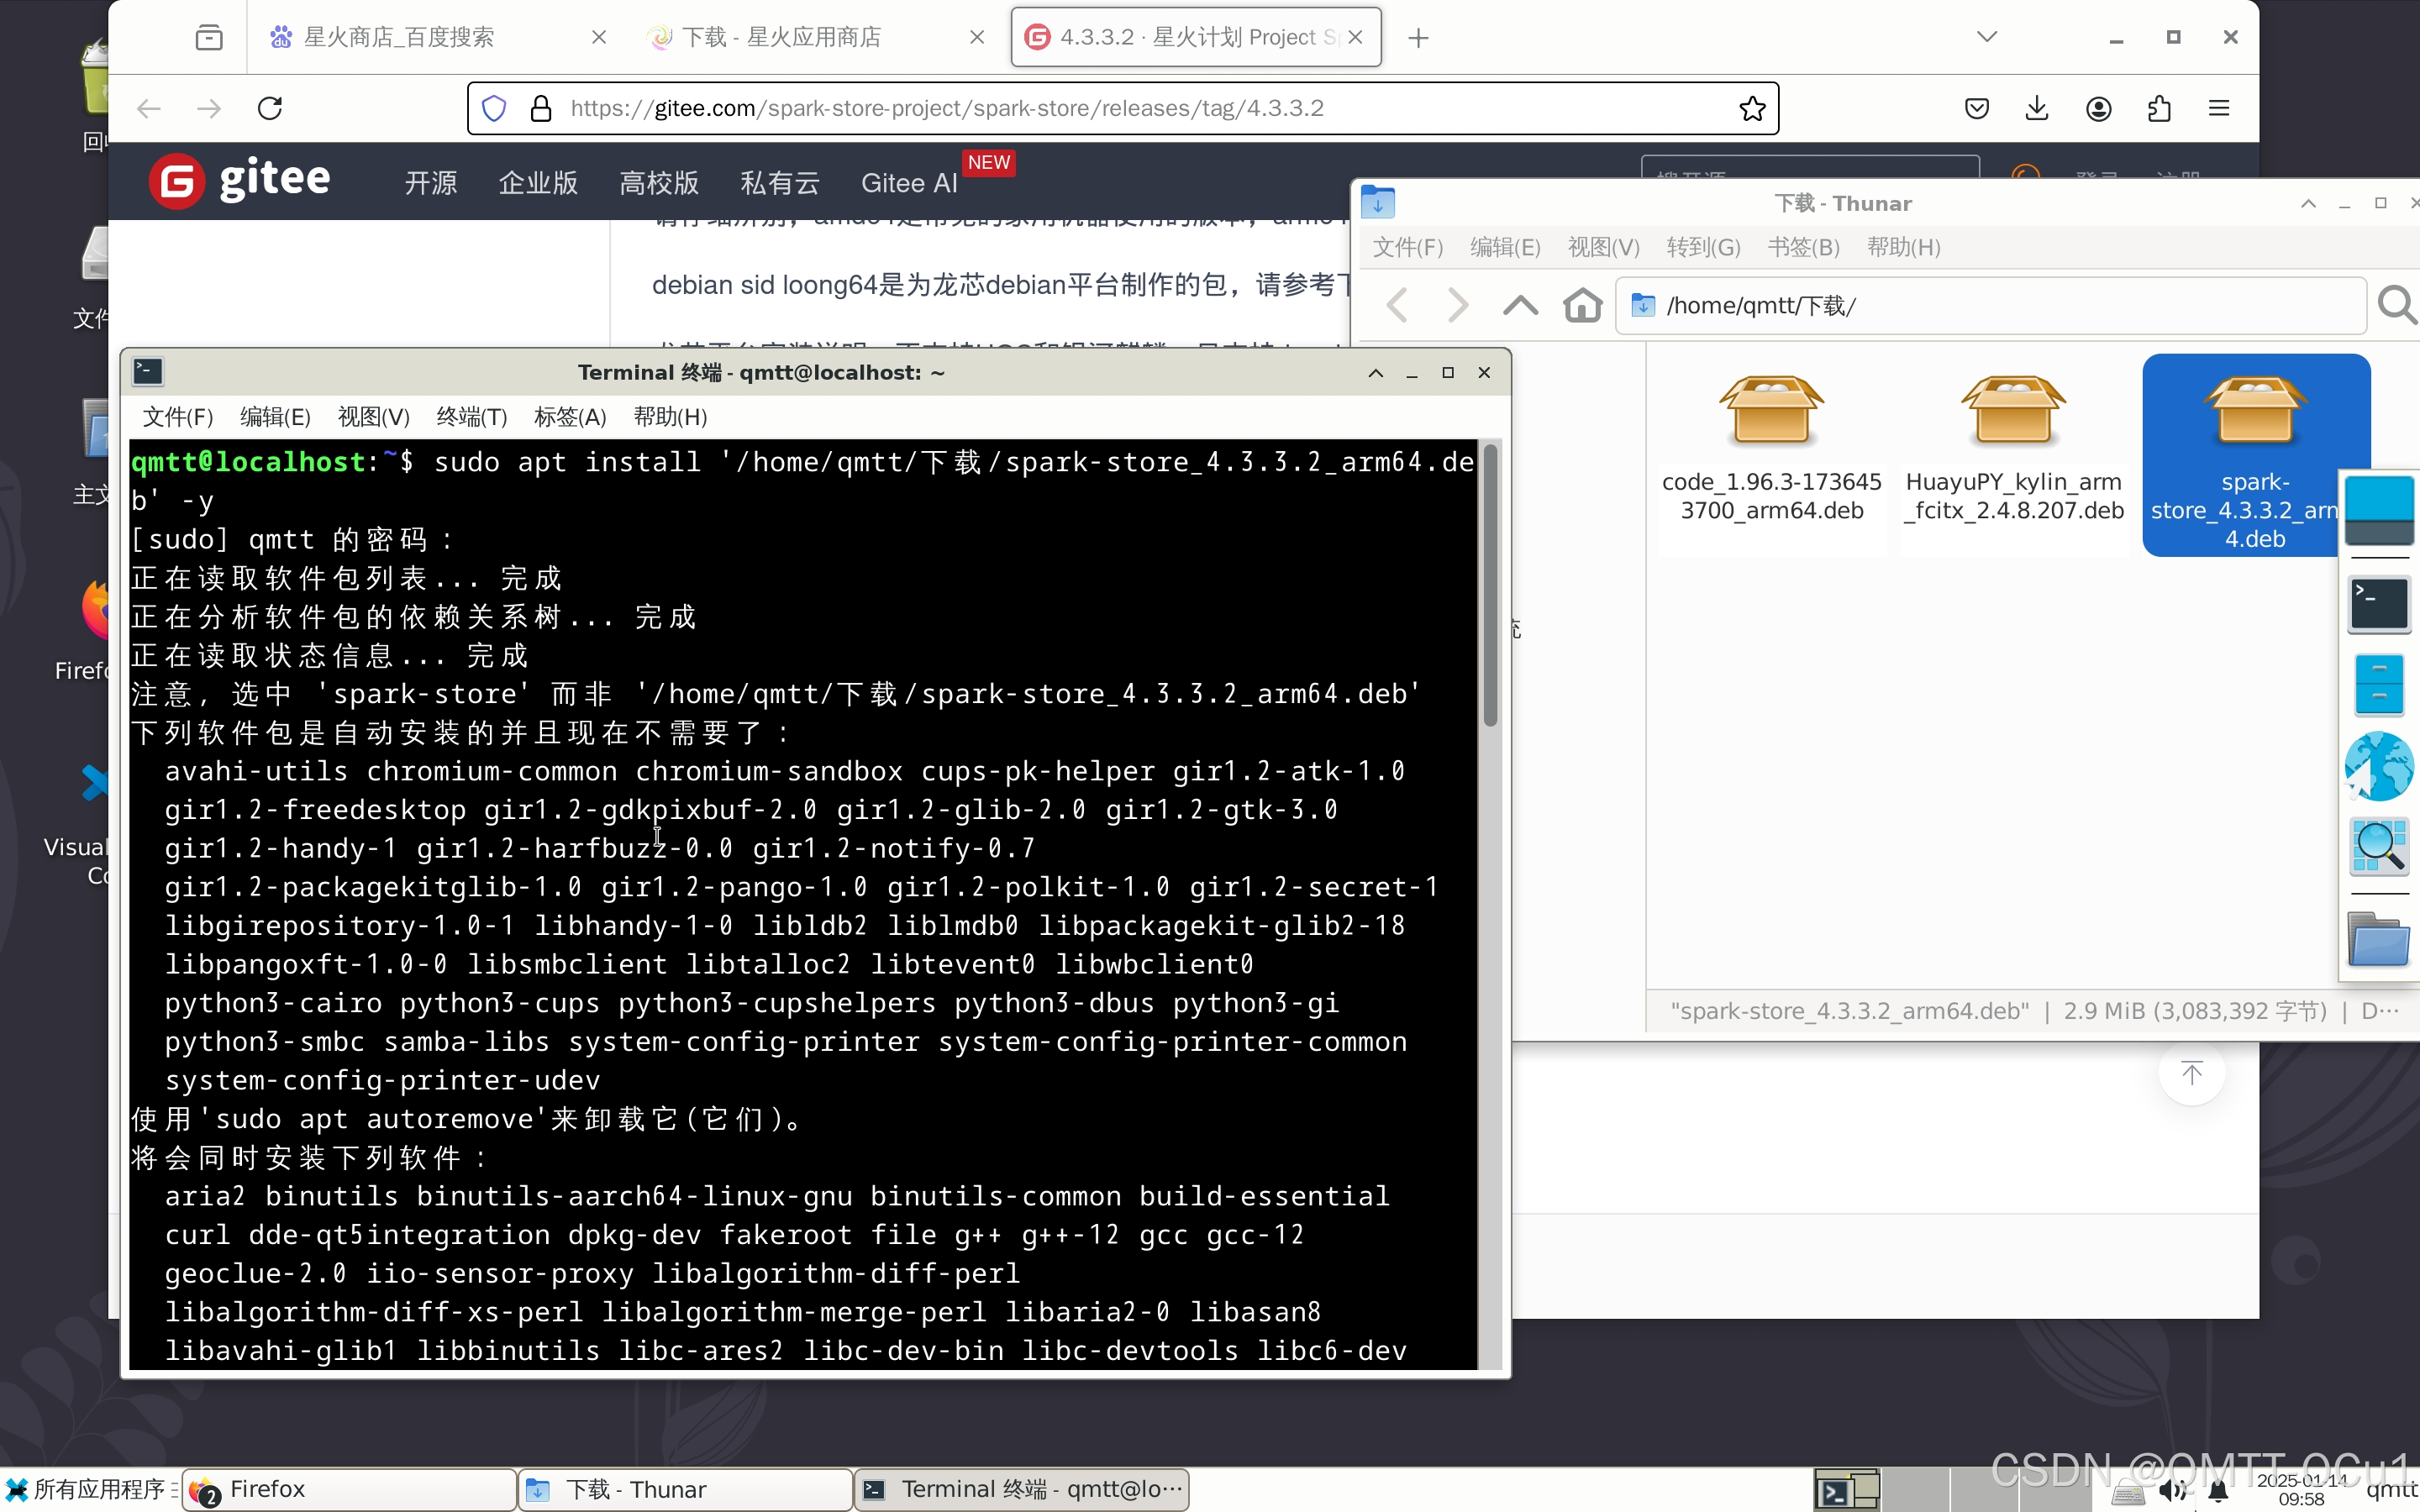
Task: Bookmark this page with the star icon
Action: coord(1752,108)
